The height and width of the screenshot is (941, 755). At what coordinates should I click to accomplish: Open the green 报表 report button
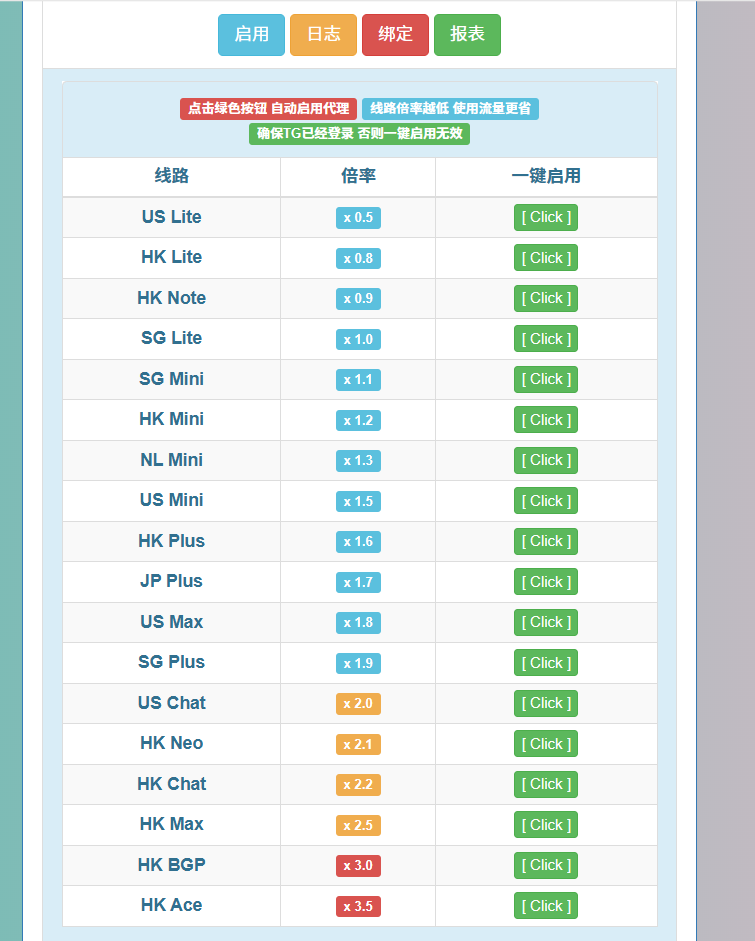coord(467,35)
